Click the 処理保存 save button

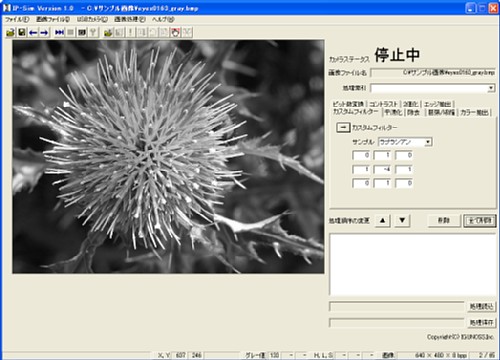(x=481, y=322)
